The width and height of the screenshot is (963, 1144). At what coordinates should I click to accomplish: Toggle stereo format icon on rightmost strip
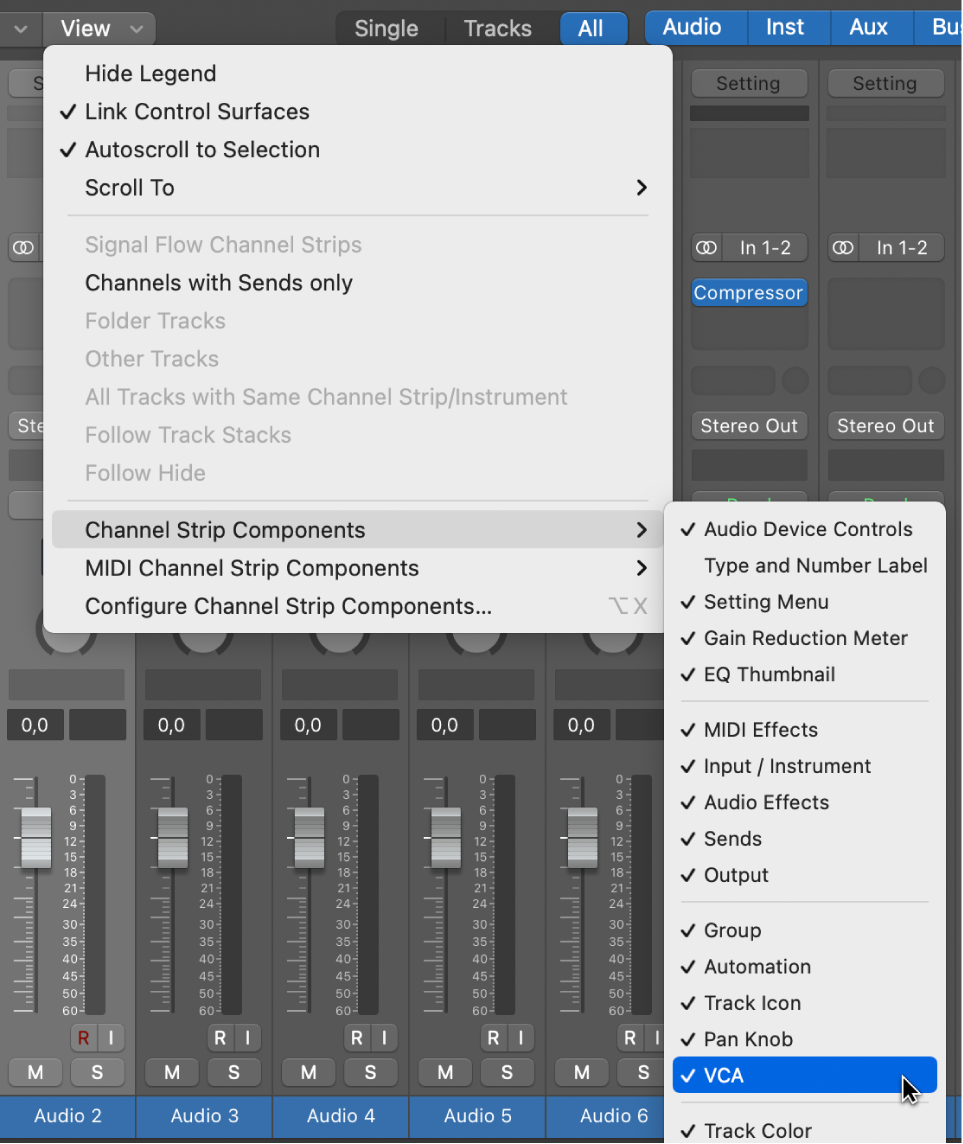[x=843, y=248]
